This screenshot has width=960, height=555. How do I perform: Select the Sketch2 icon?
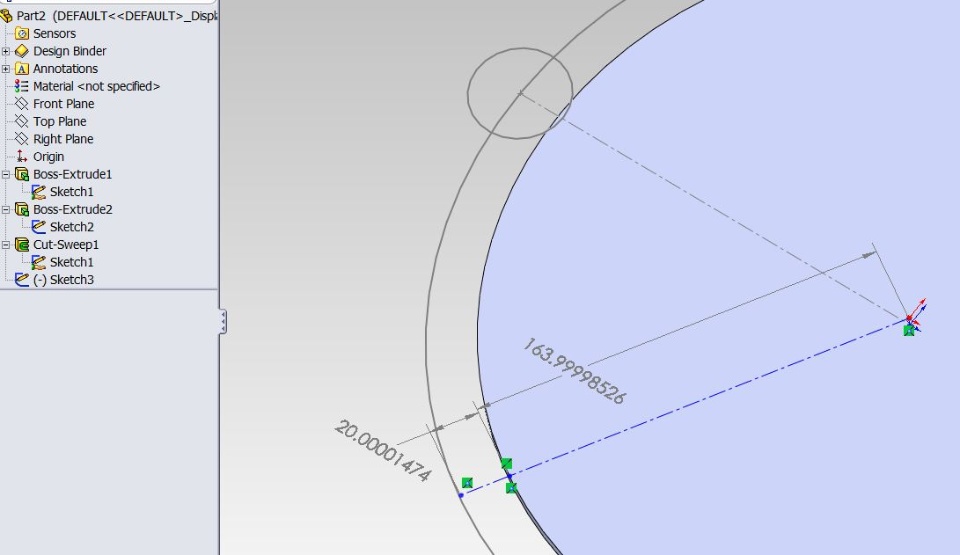(39, 227)
